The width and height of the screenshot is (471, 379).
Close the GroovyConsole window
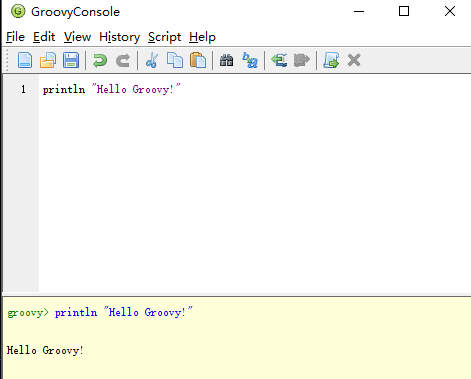[450, 11]
